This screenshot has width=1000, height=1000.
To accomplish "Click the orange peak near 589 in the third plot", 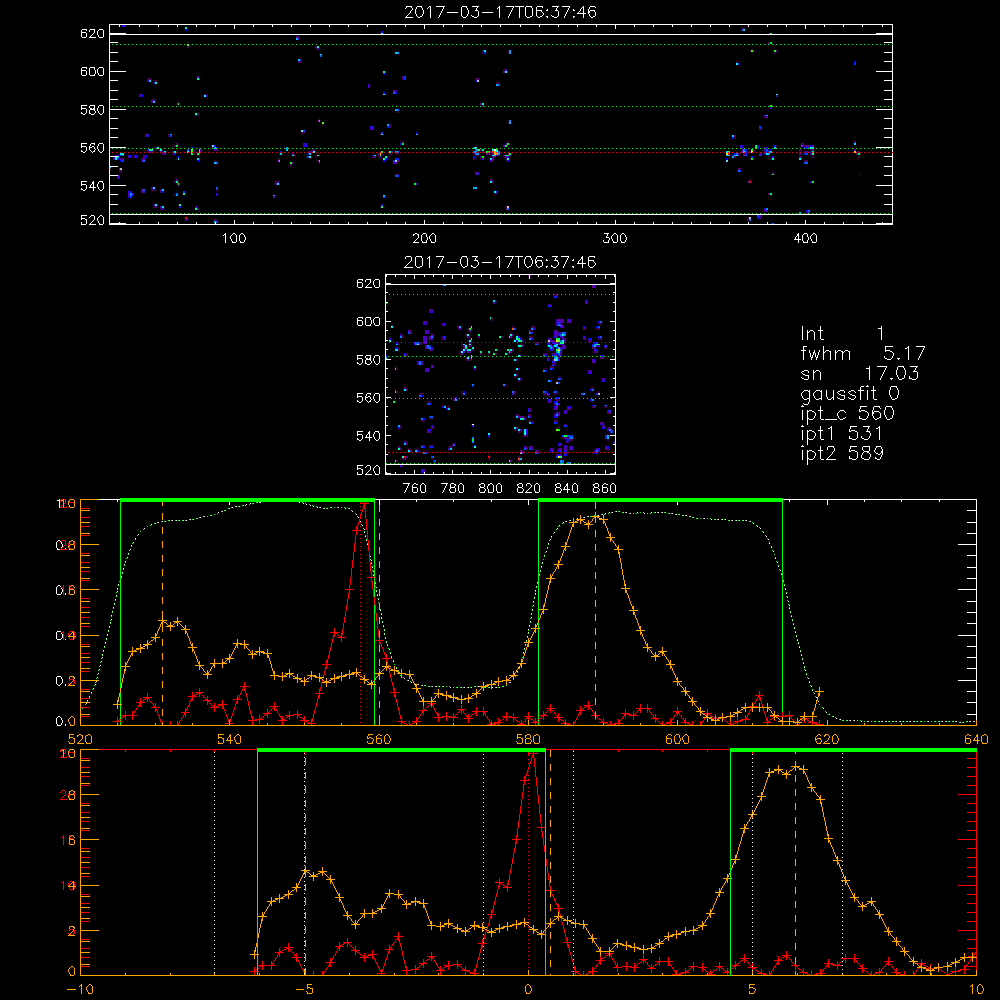I will point(596,517).
